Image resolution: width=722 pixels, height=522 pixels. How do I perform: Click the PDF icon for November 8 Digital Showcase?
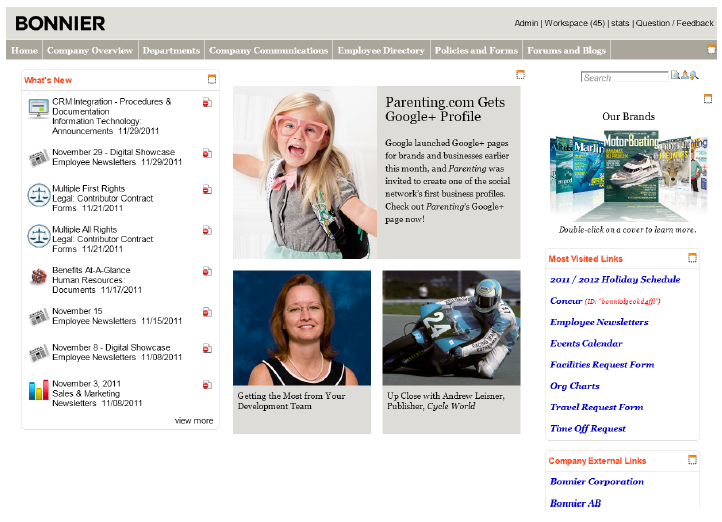(207, 348)
